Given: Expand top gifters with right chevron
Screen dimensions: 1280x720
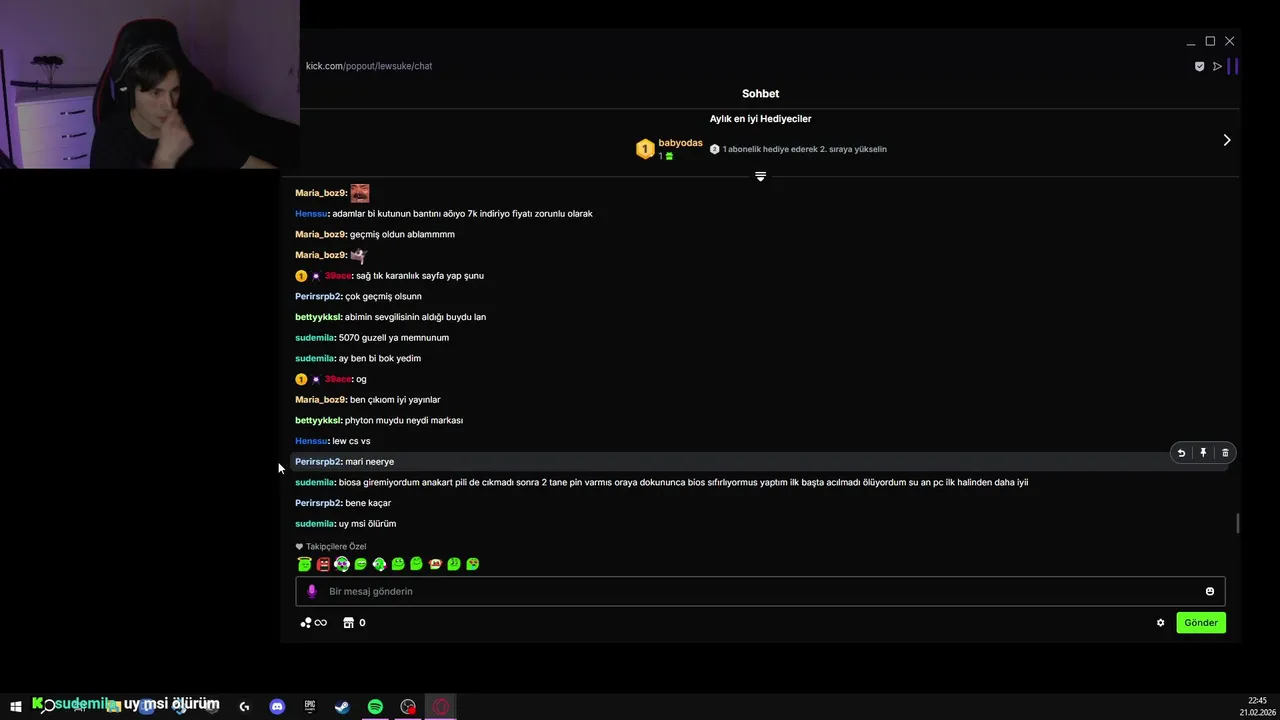Looking at the screenshot, I should (1227, 140).
